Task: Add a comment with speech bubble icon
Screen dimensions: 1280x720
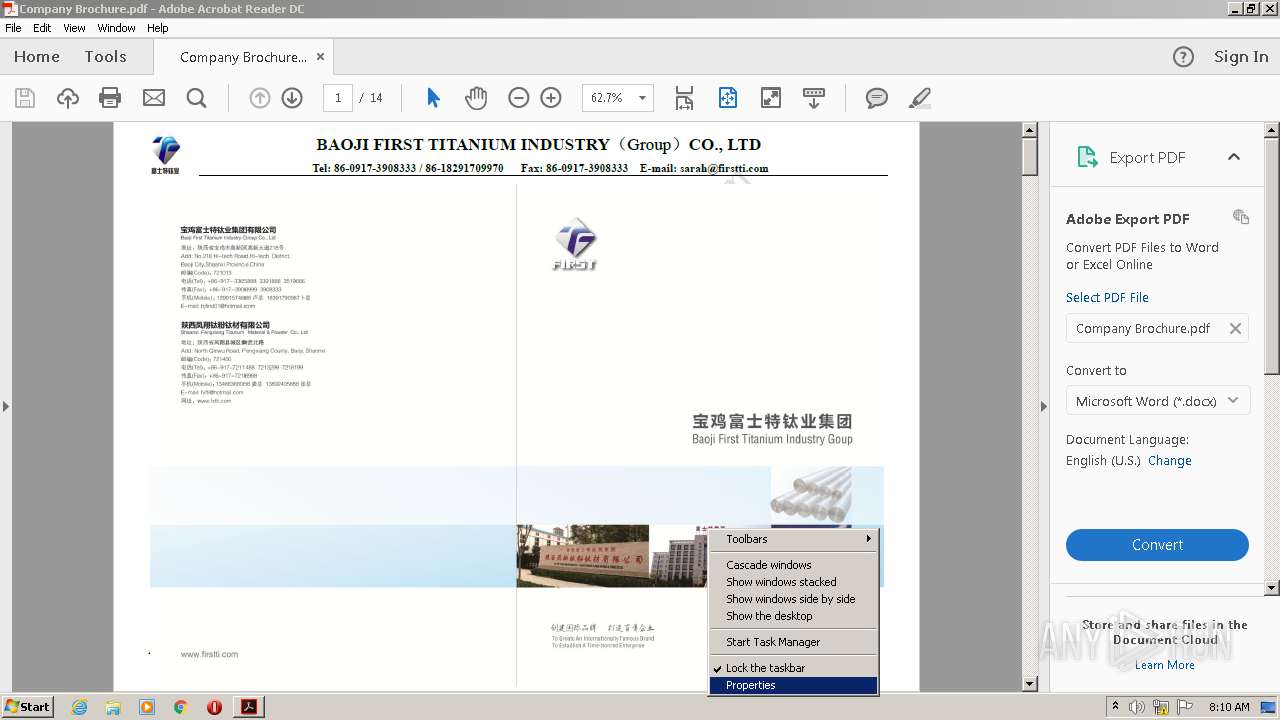Action: pos(877,98)
